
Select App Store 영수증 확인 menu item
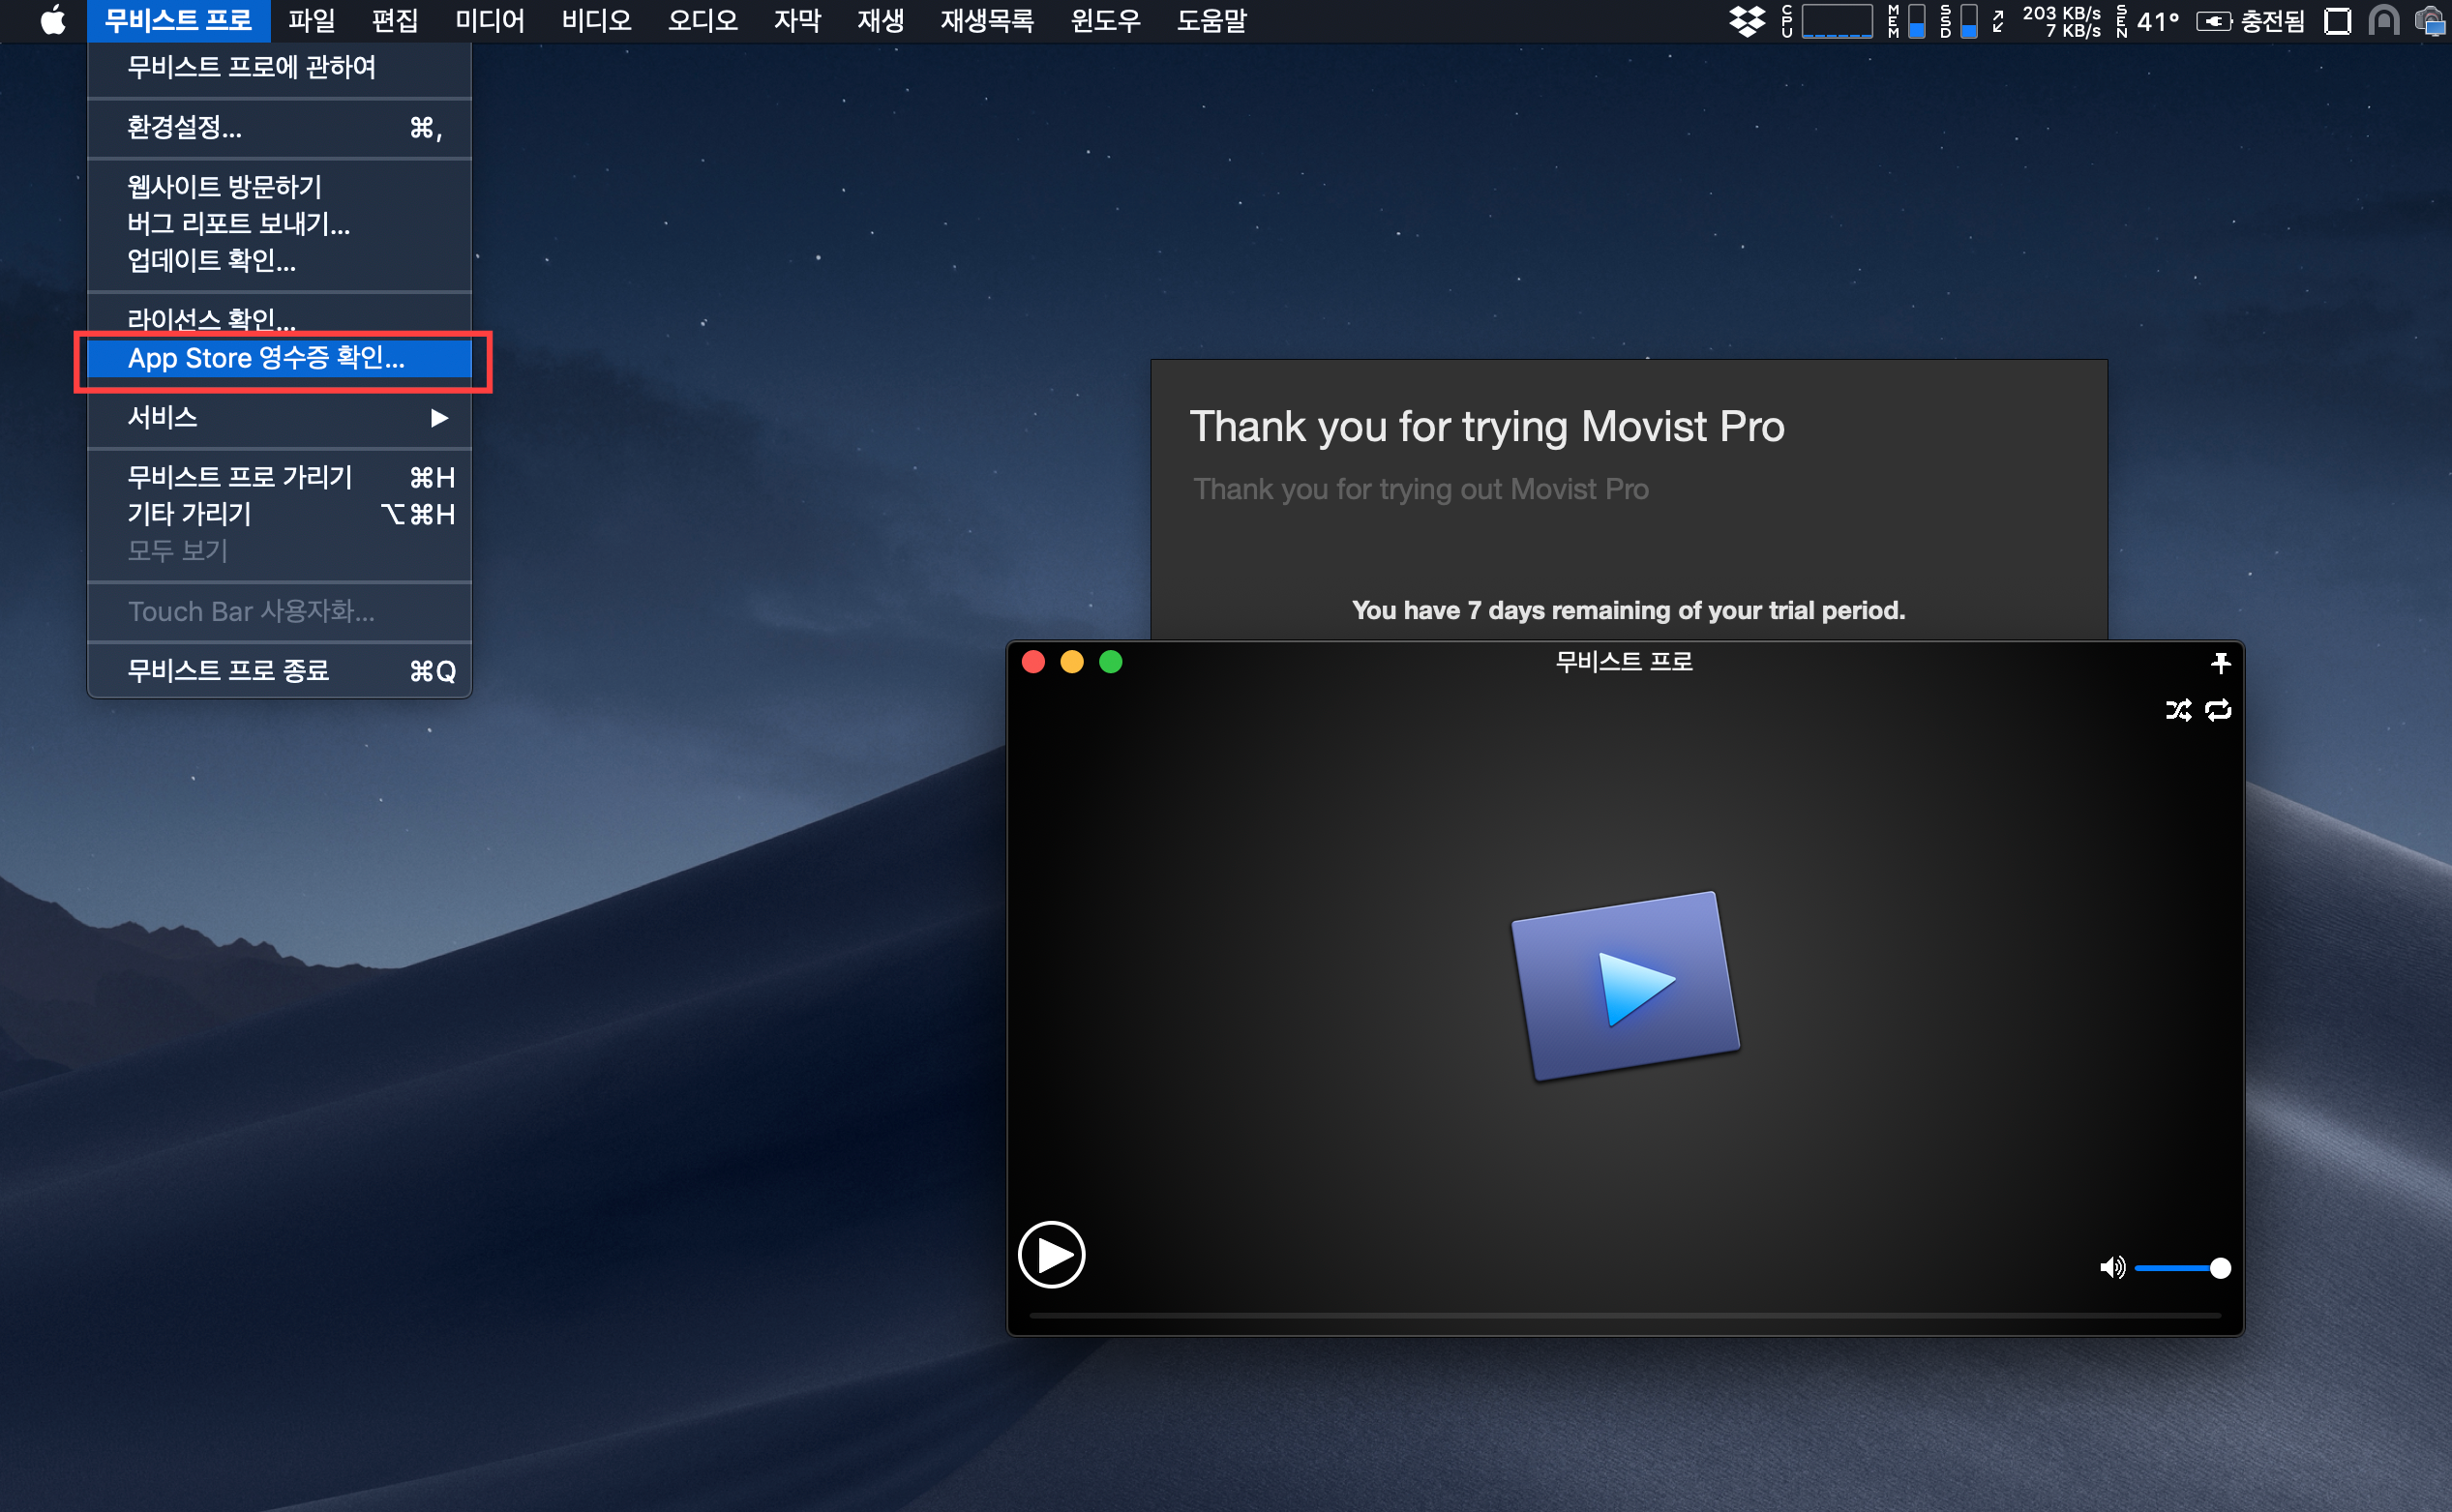pyautogui.click(x=267, y=358)
